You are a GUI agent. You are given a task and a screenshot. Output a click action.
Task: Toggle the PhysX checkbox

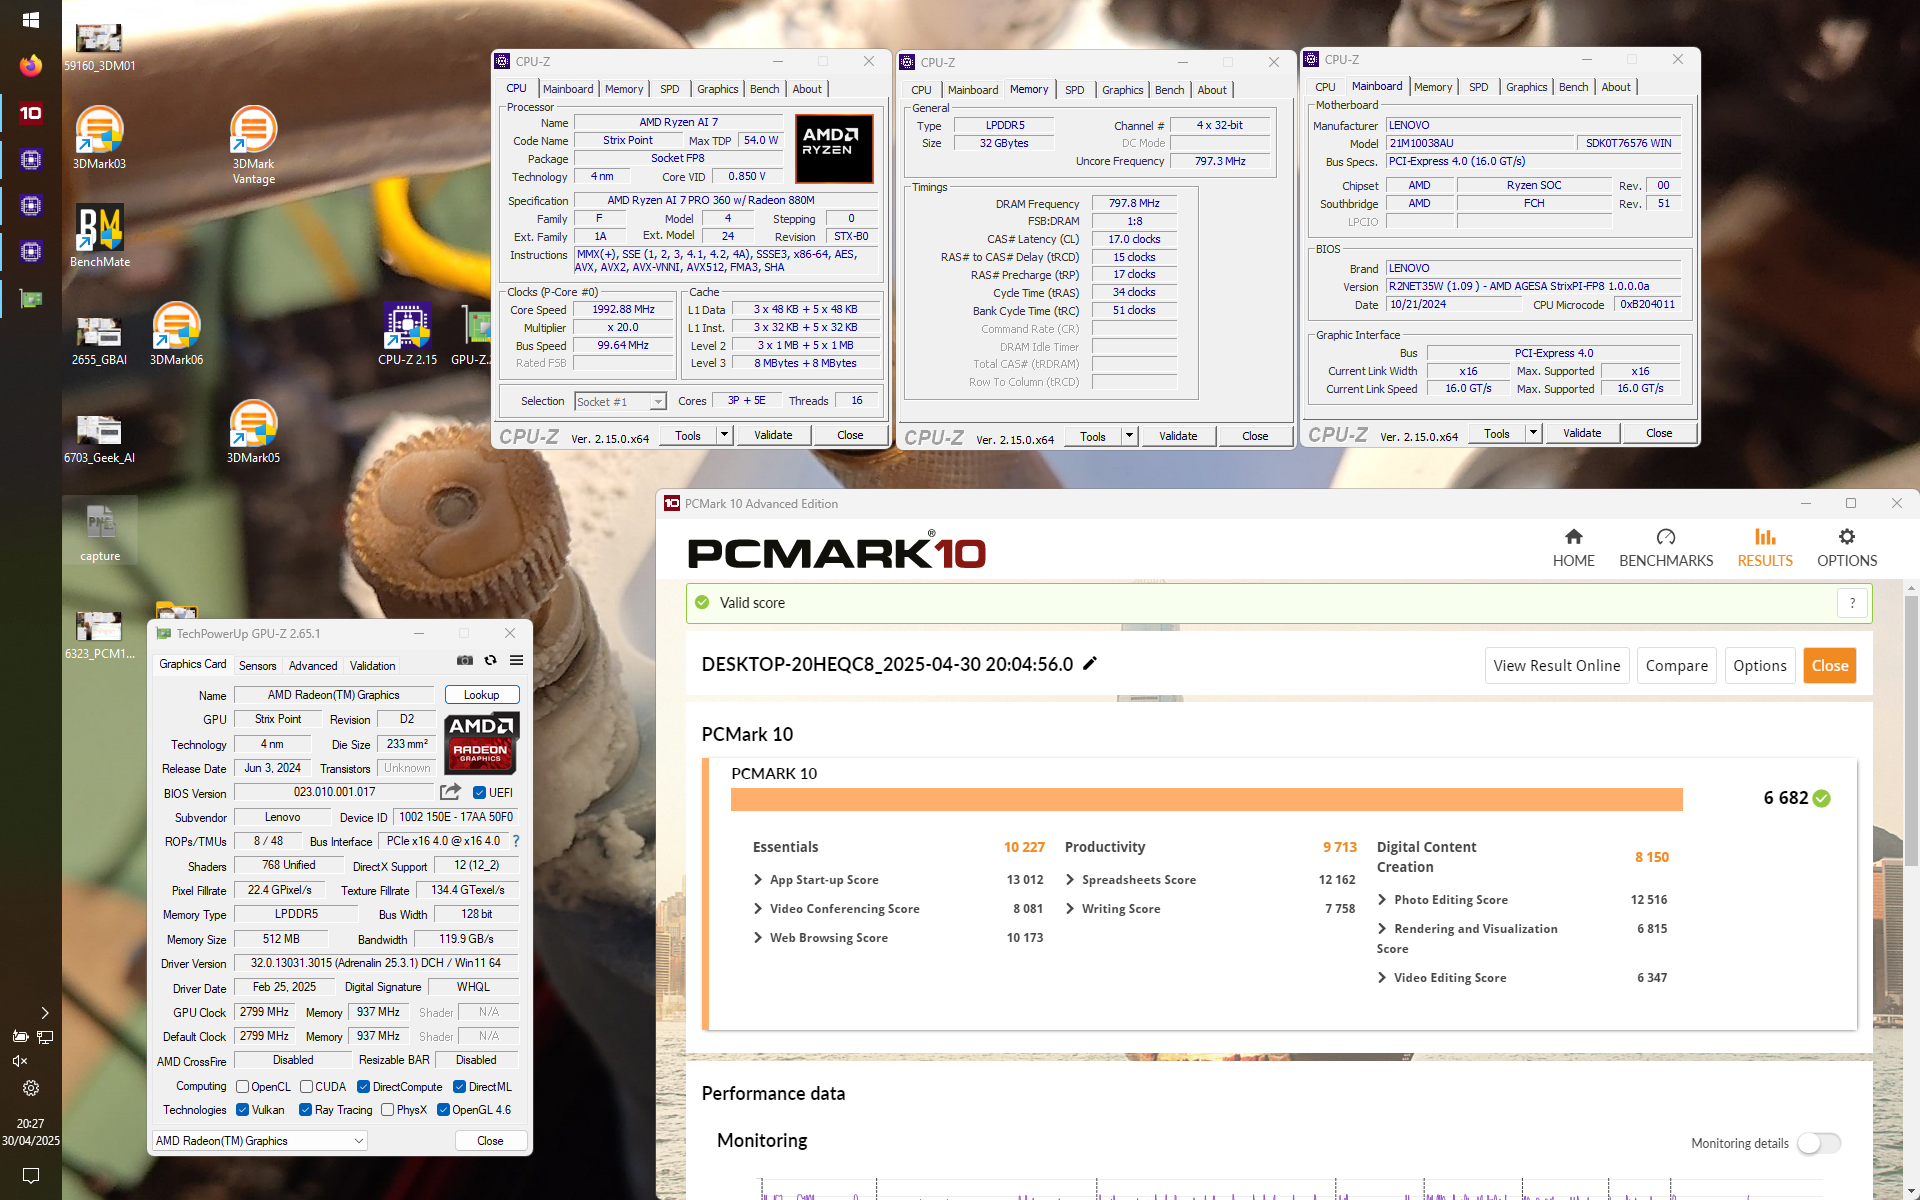(x=387, y=1110)
